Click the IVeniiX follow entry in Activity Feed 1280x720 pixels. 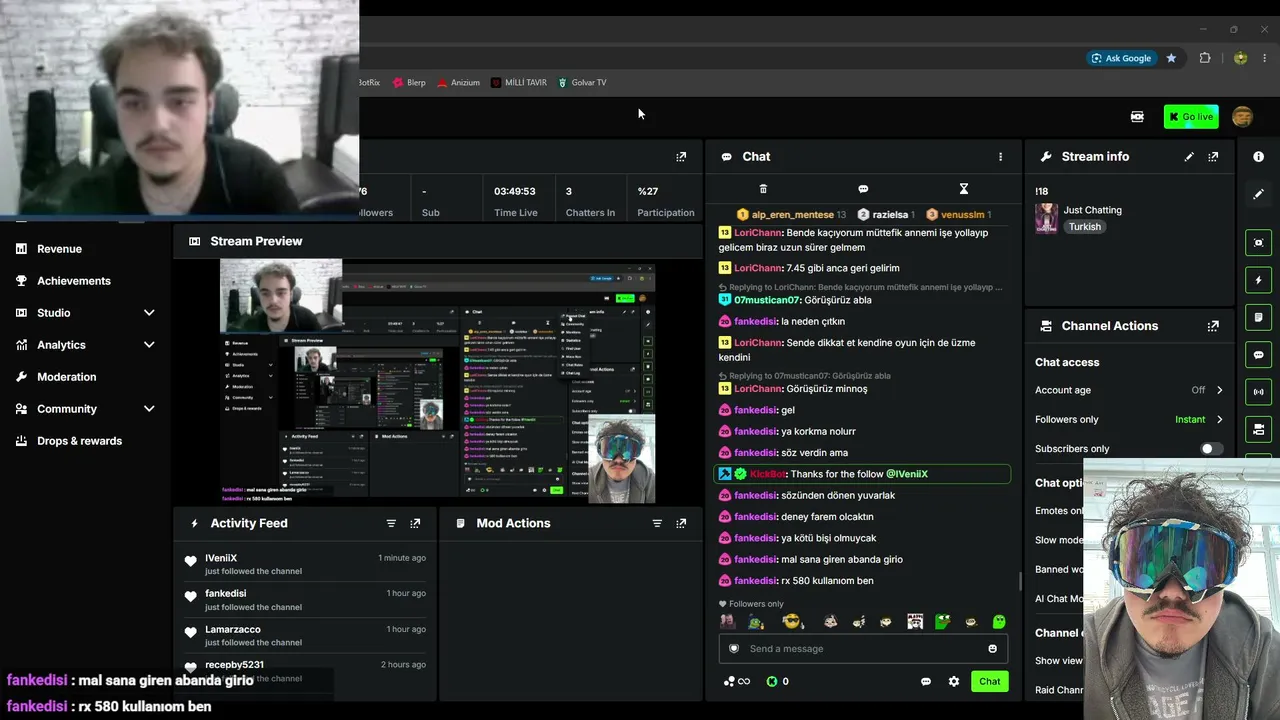click(x=305, y=564)
